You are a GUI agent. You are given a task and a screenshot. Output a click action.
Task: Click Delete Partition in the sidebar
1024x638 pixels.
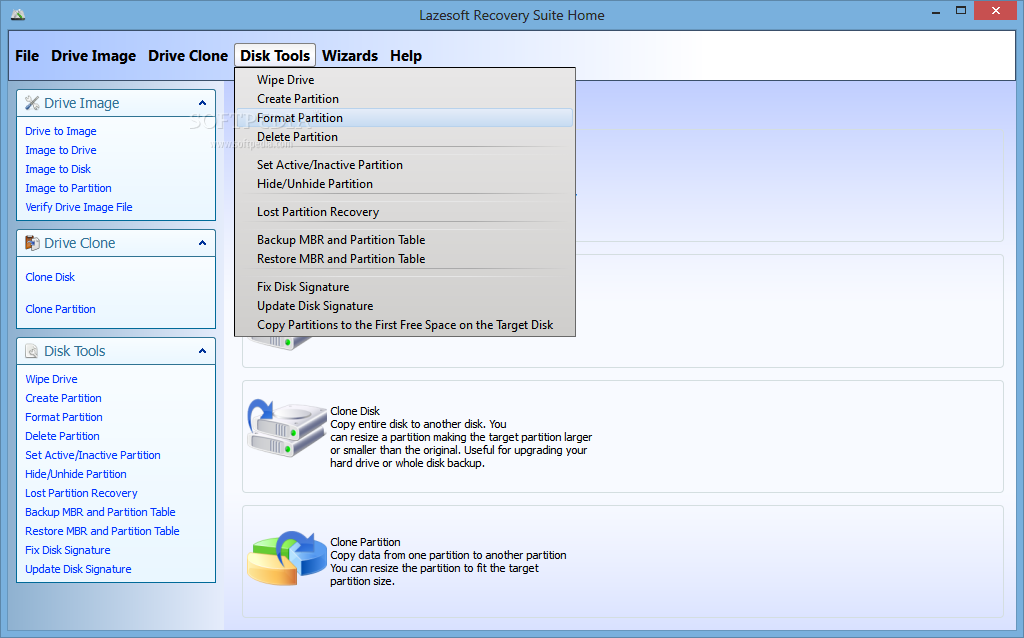63,436
